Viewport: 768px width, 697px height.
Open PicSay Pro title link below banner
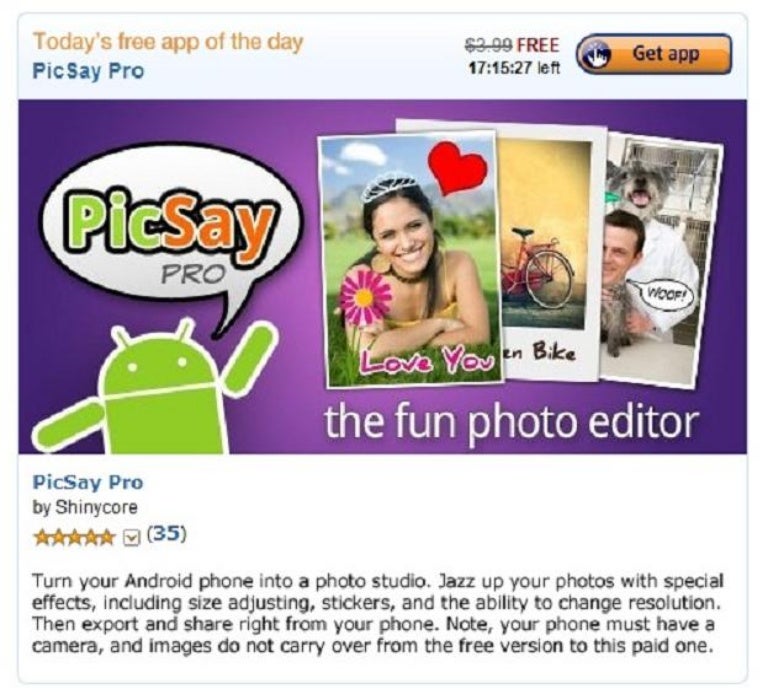(88, 482)
